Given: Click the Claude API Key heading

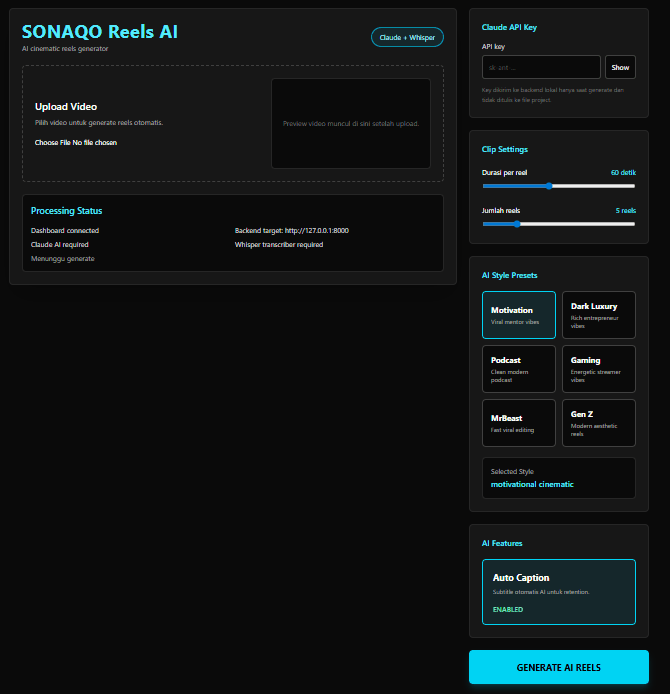Looking at the screenshot, I should [509, 27].
